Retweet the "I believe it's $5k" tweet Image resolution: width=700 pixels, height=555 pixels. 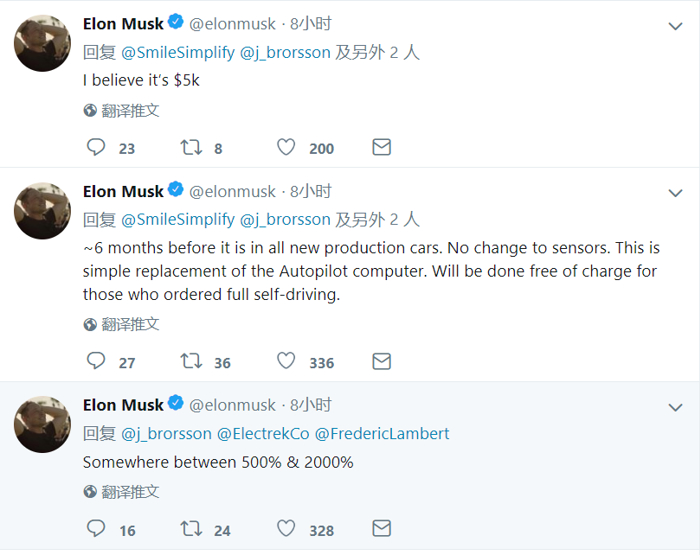point(191,147)
